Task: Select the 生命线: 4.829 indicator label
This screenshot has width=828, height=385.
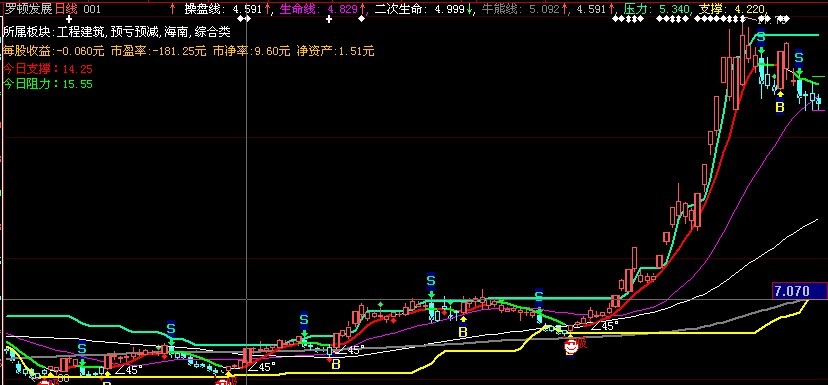Action: (320, 9)
